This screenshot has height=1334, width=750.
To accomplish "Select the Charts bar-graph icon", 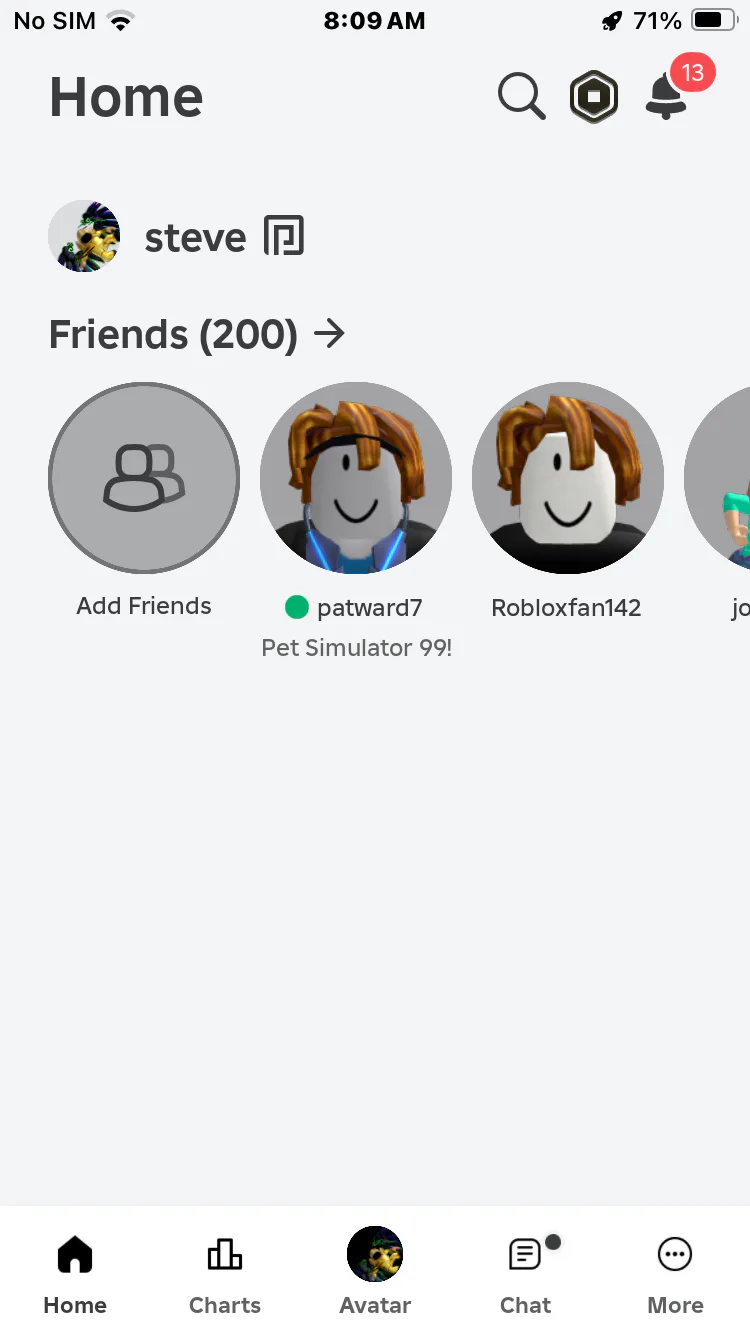I will pyautogui.click(x=225, y=1254).
